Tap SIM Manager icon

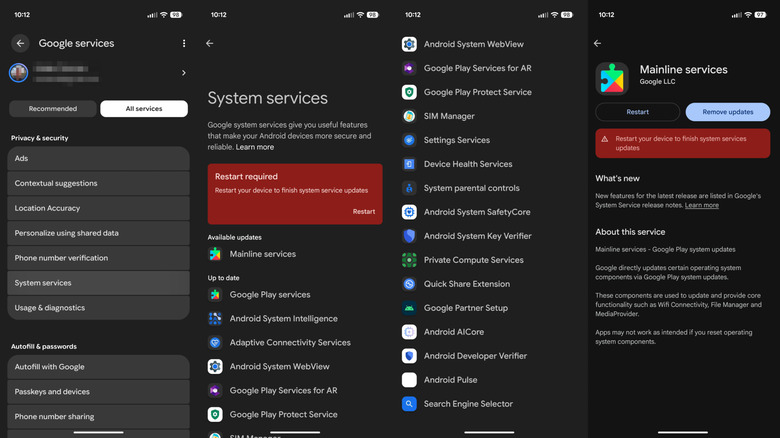click(x=409, y=116)
